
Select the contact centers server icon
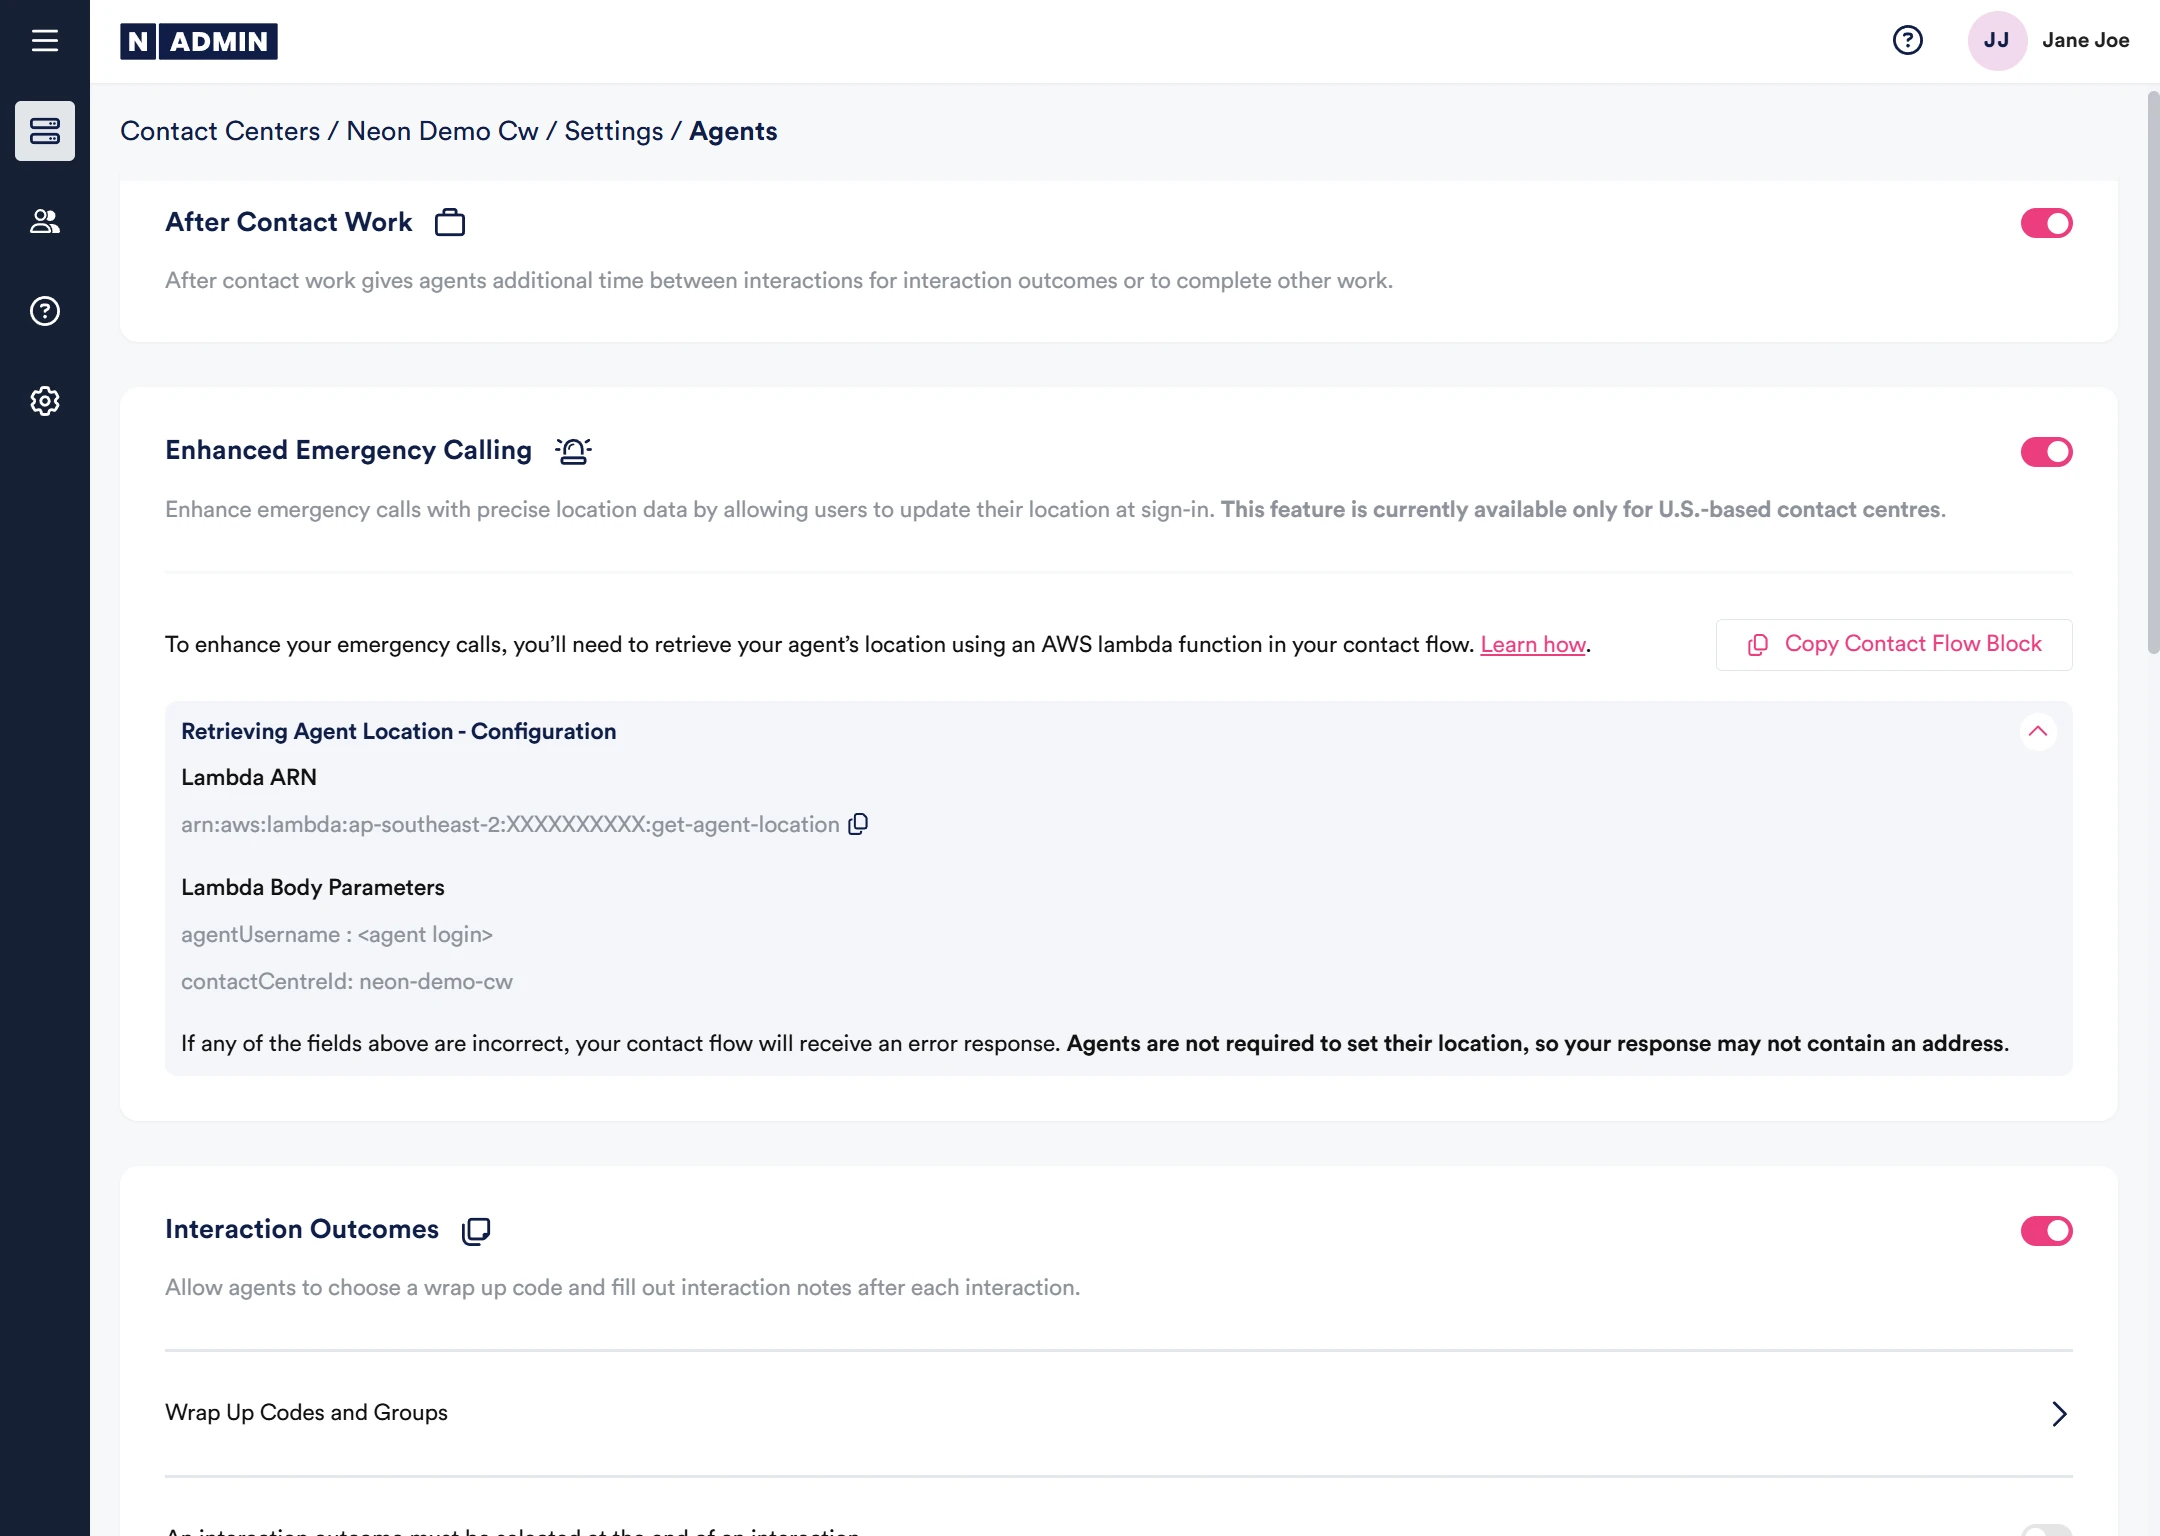click(45, 131)
